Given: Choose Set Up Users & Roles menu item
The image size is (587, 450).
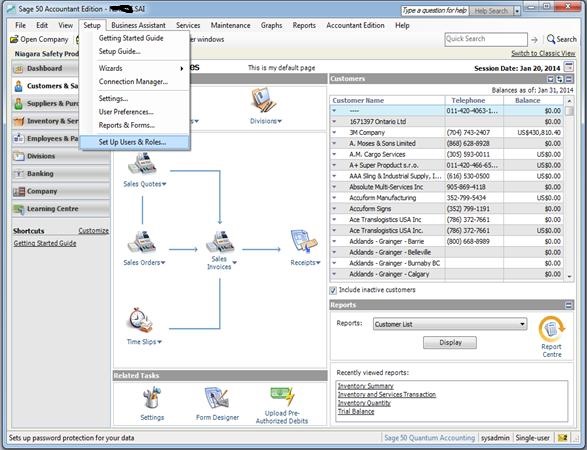Looking at the screenshot, I should pyautogui.click(x=135, y=142).
